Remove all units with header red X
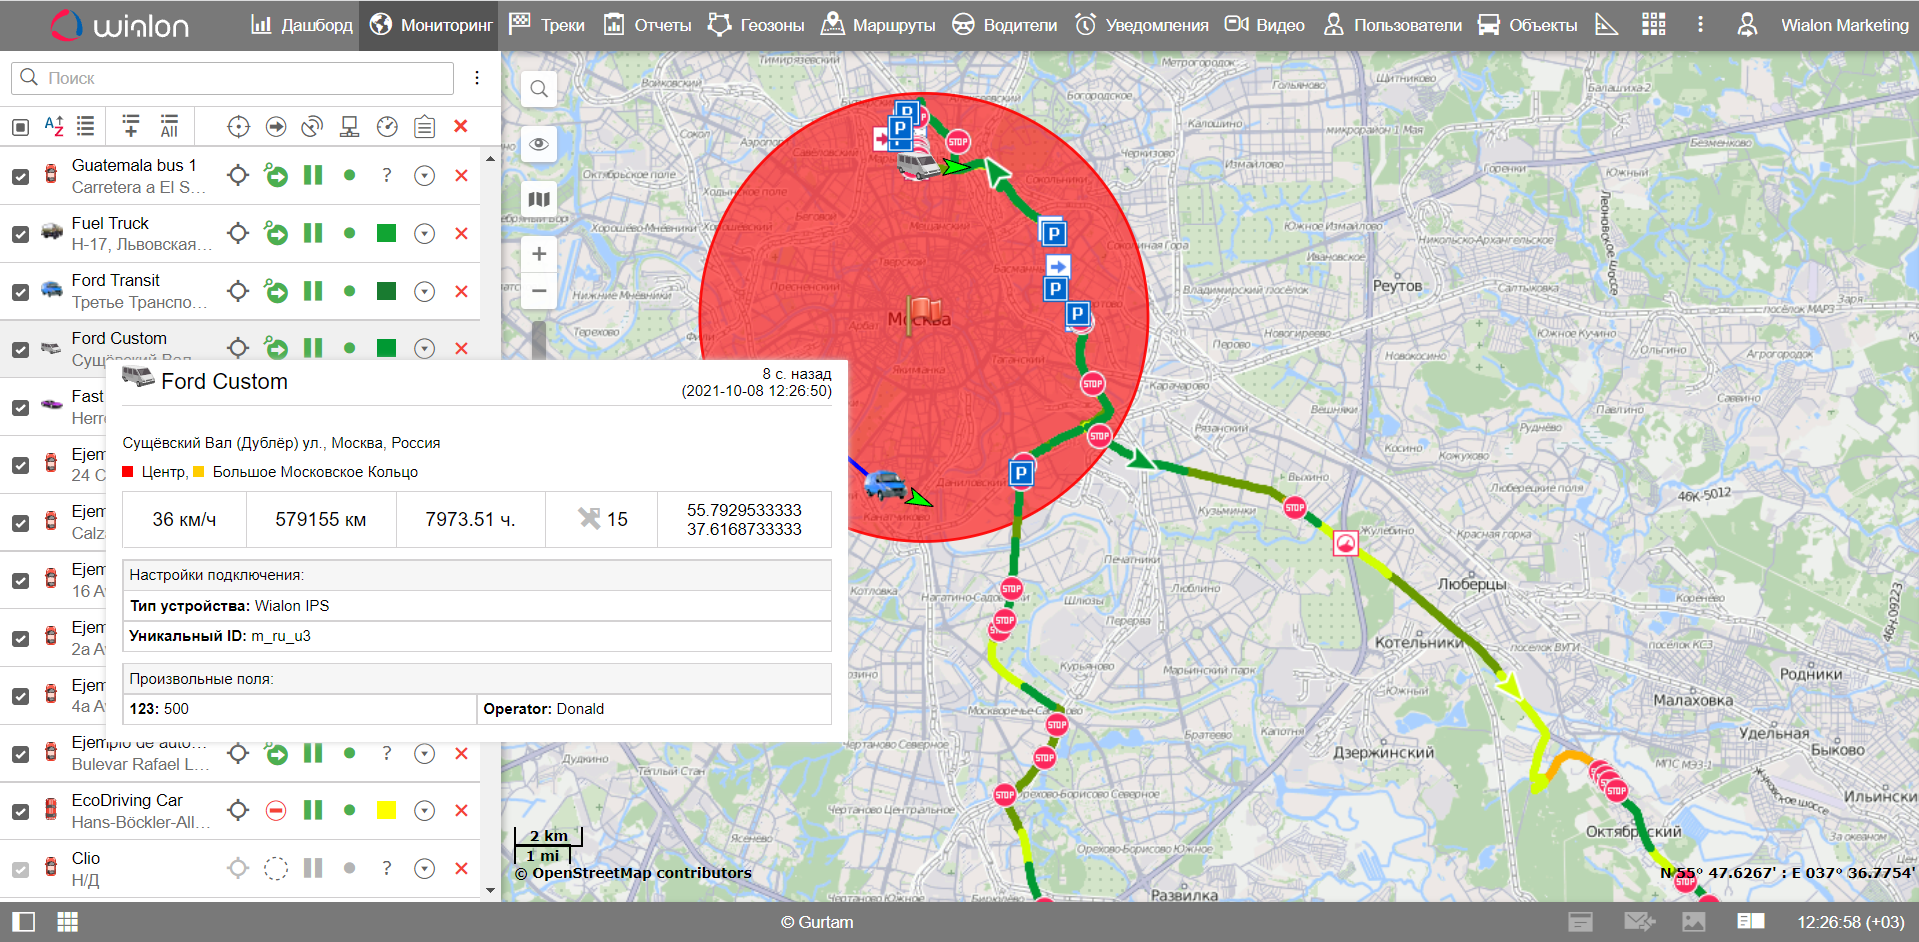The height and width of the screenshot is (942, 1919). click(461, 126)
